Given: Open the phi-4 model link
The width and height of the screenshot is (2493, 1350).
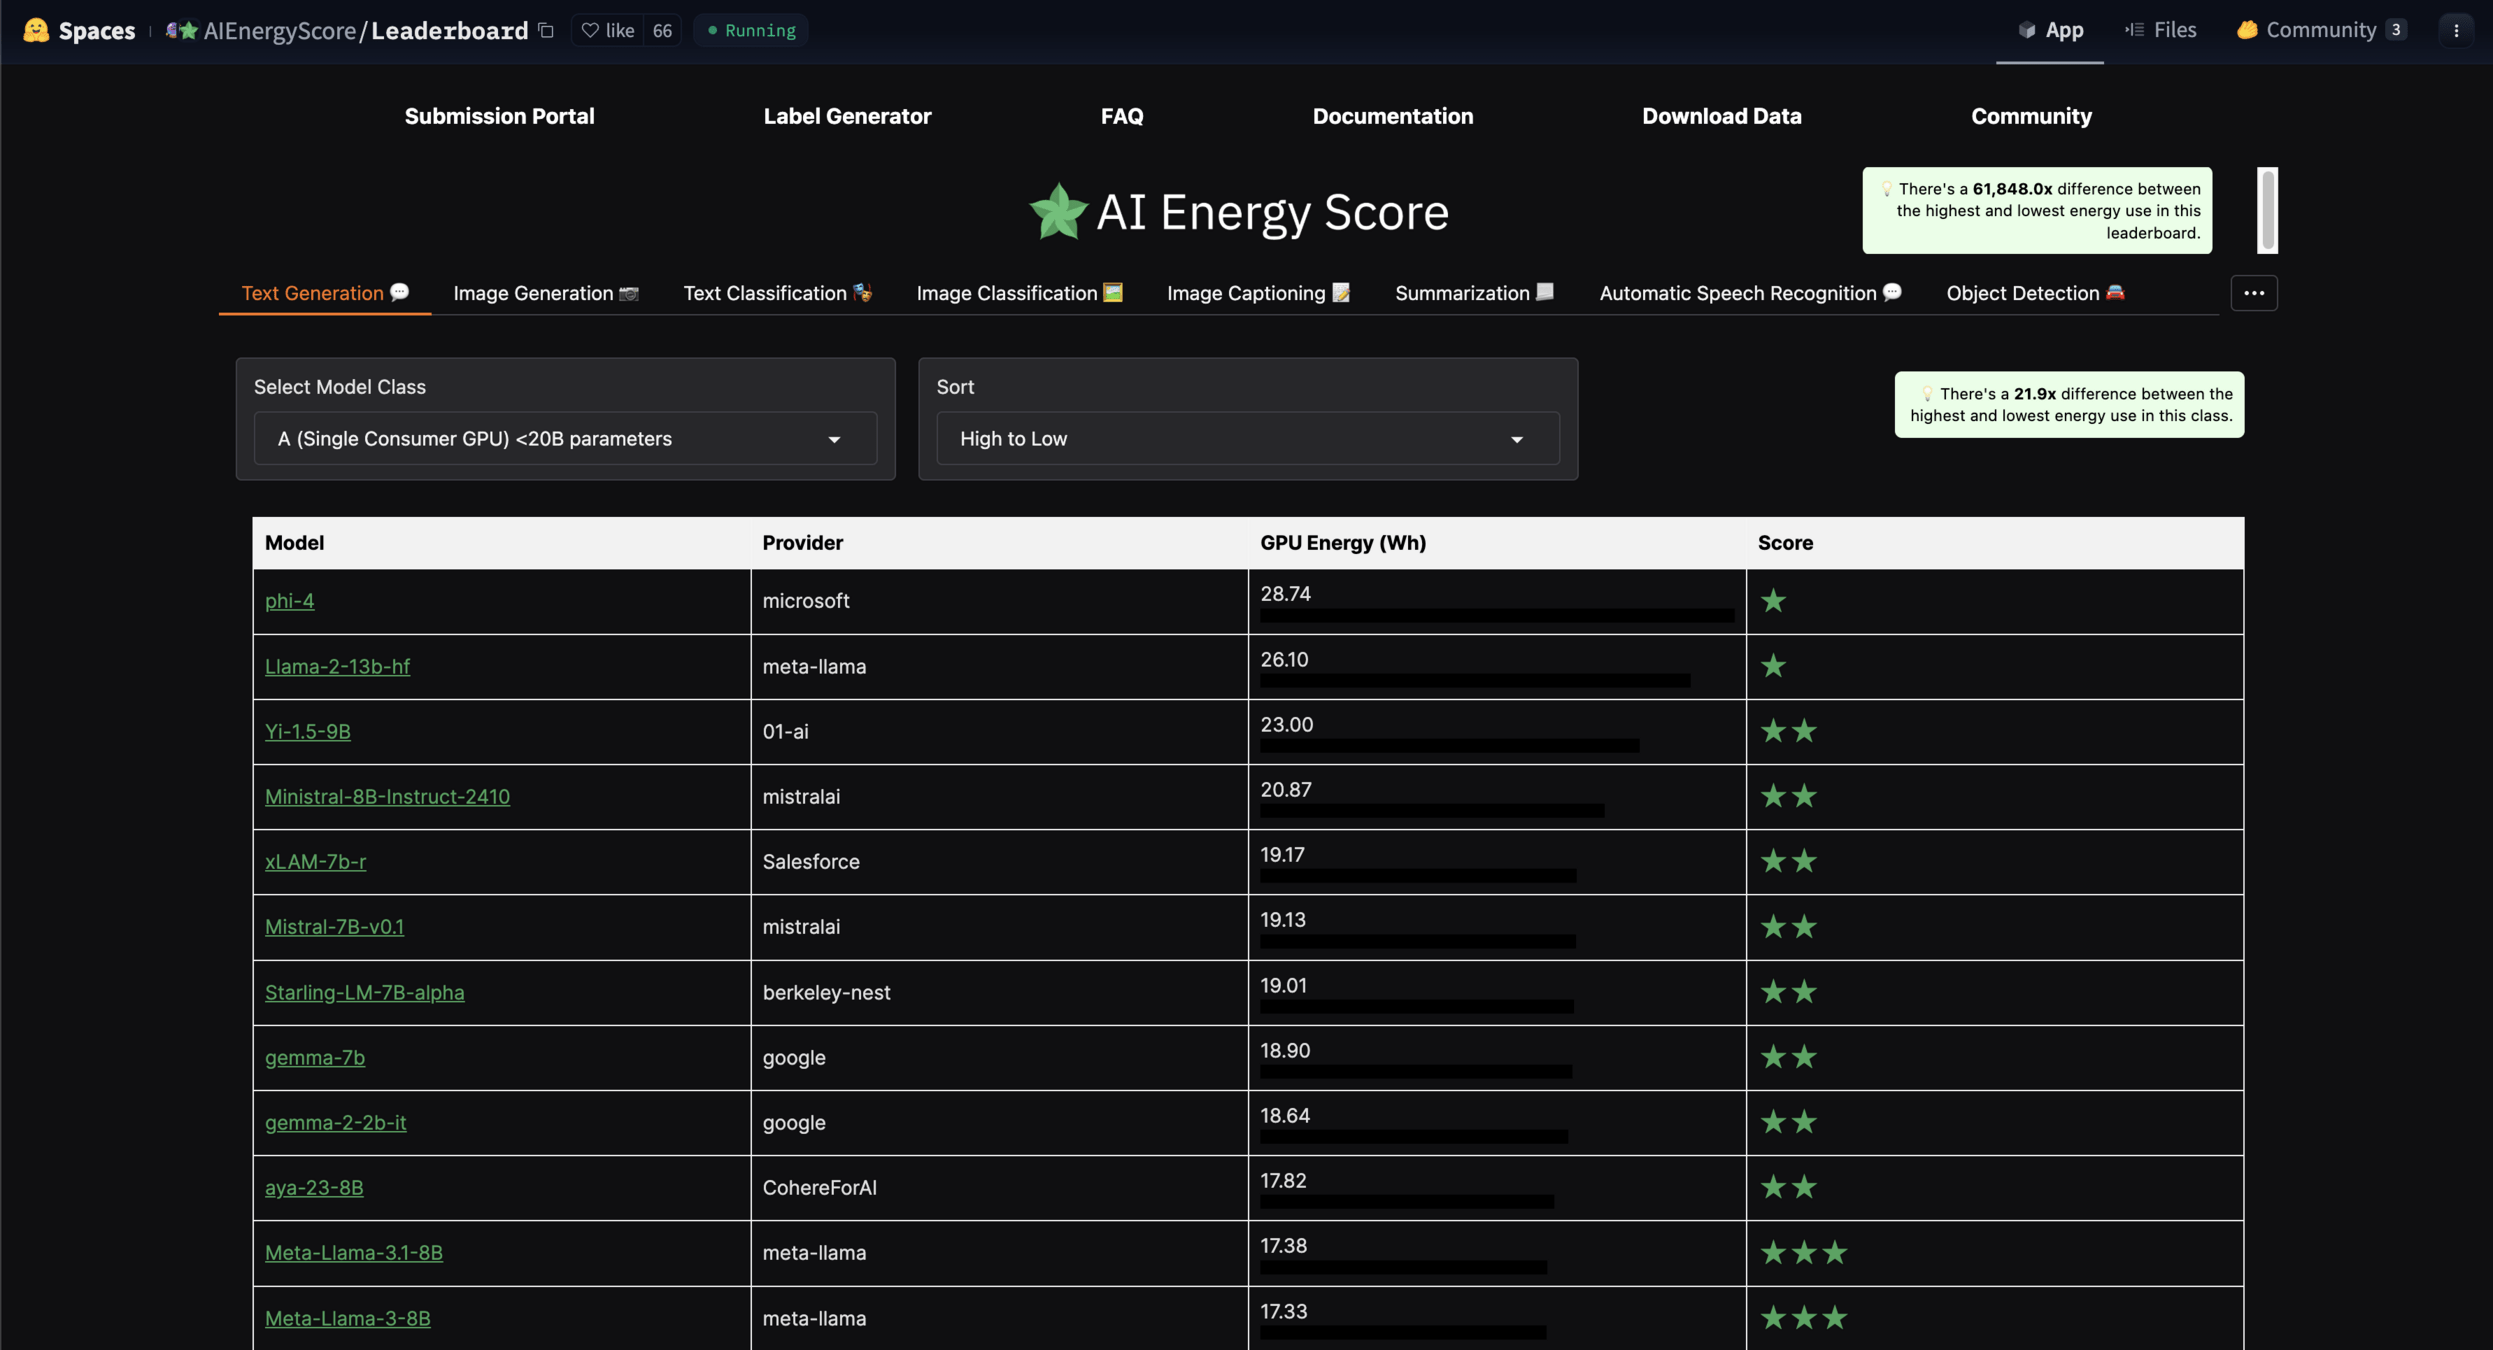Looking at the screenshot, I should coord(289,601).
